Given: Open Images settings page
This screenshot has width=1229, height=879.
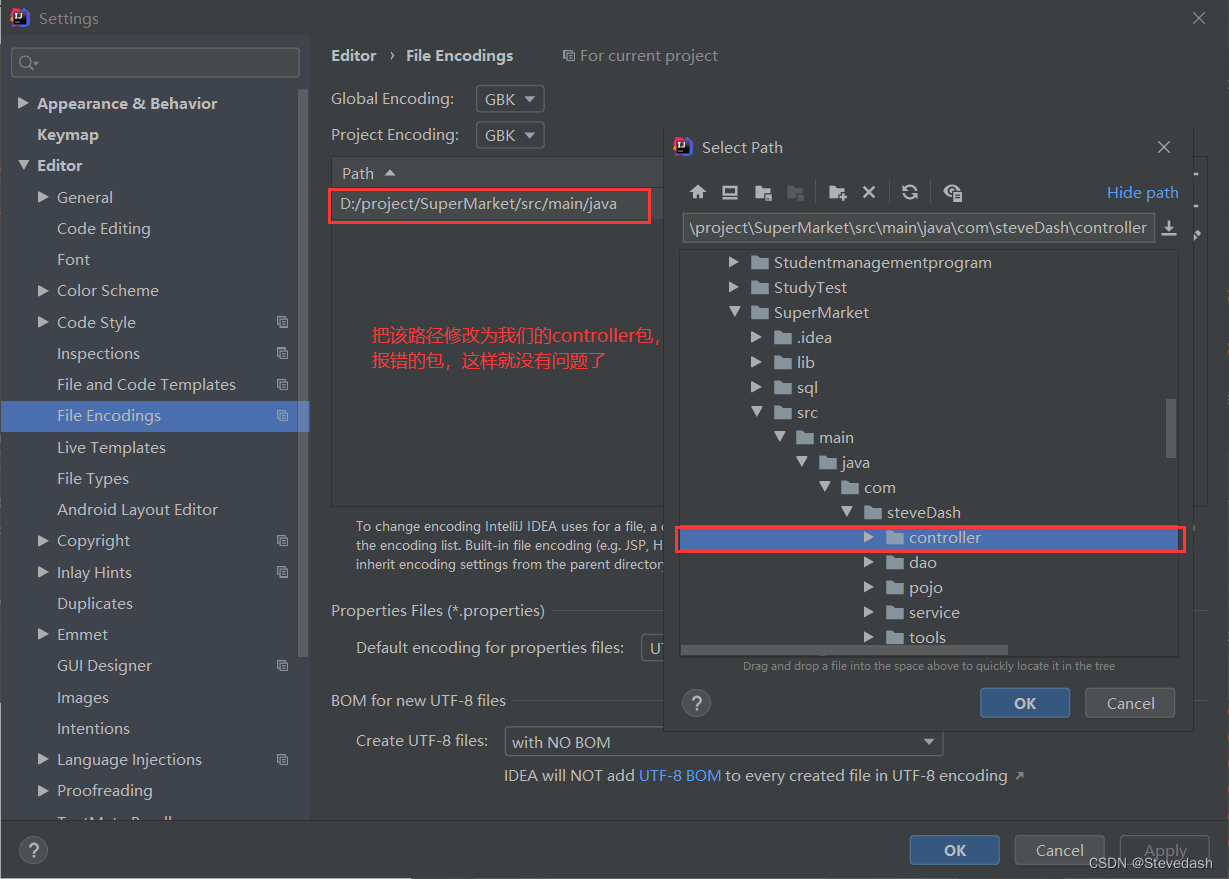Looking at the screenshot, I should click(x=83, y=697).
